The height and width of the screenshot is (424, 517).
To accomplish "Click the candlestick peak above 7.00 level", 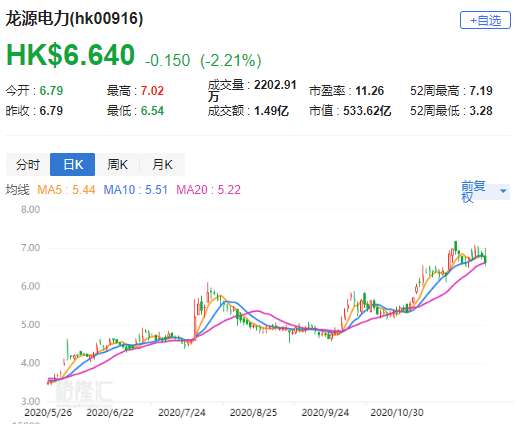I will click(x=456, y=247).
